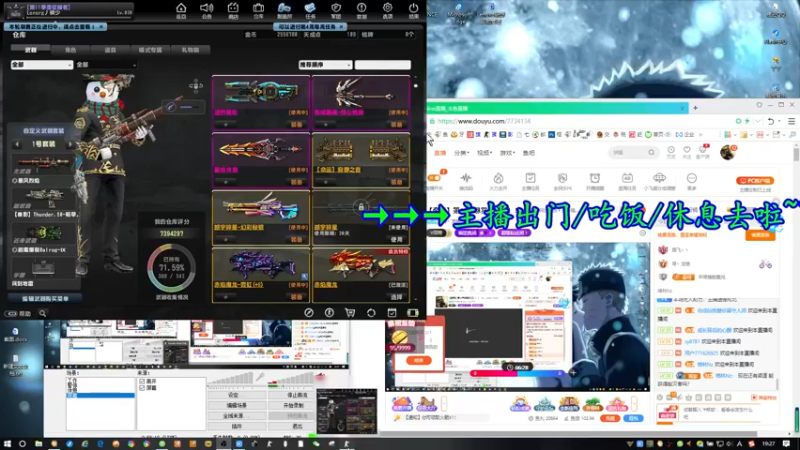Image resolution: width=800 pixels, height=450 pixels.
Task: Open the shop icon in game top bar
Action: click(x=233, y=10)
